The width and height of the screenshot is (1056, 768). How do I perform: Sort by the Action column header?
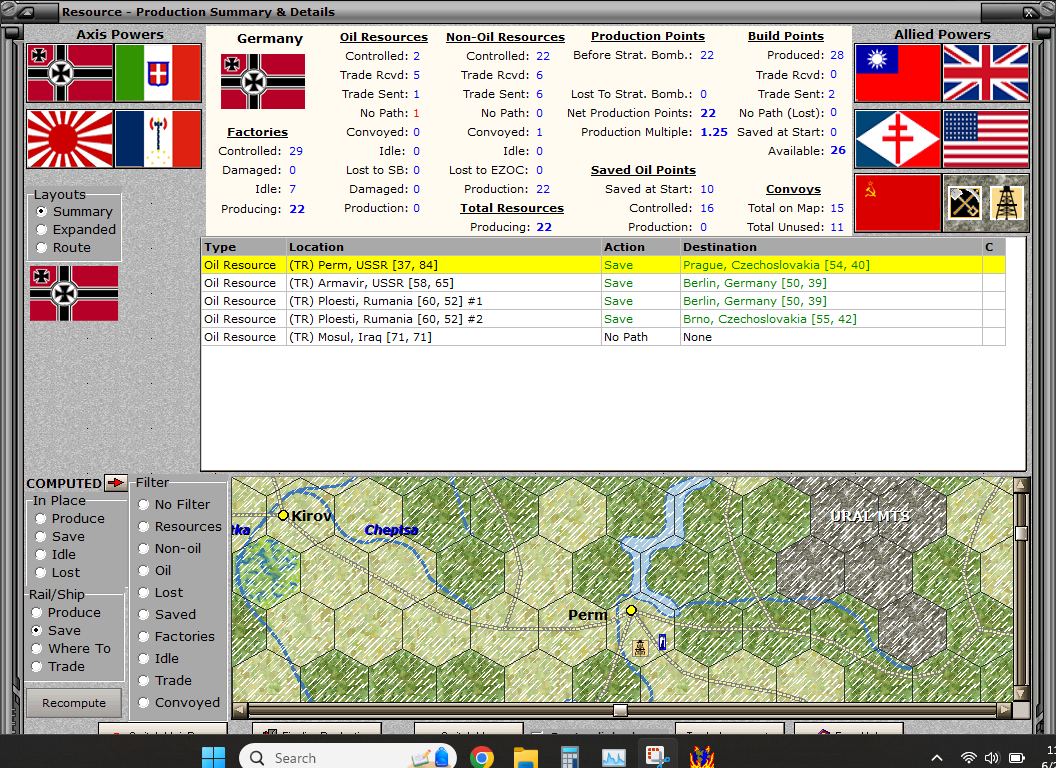pyautogui.click(x=640, y=247)
